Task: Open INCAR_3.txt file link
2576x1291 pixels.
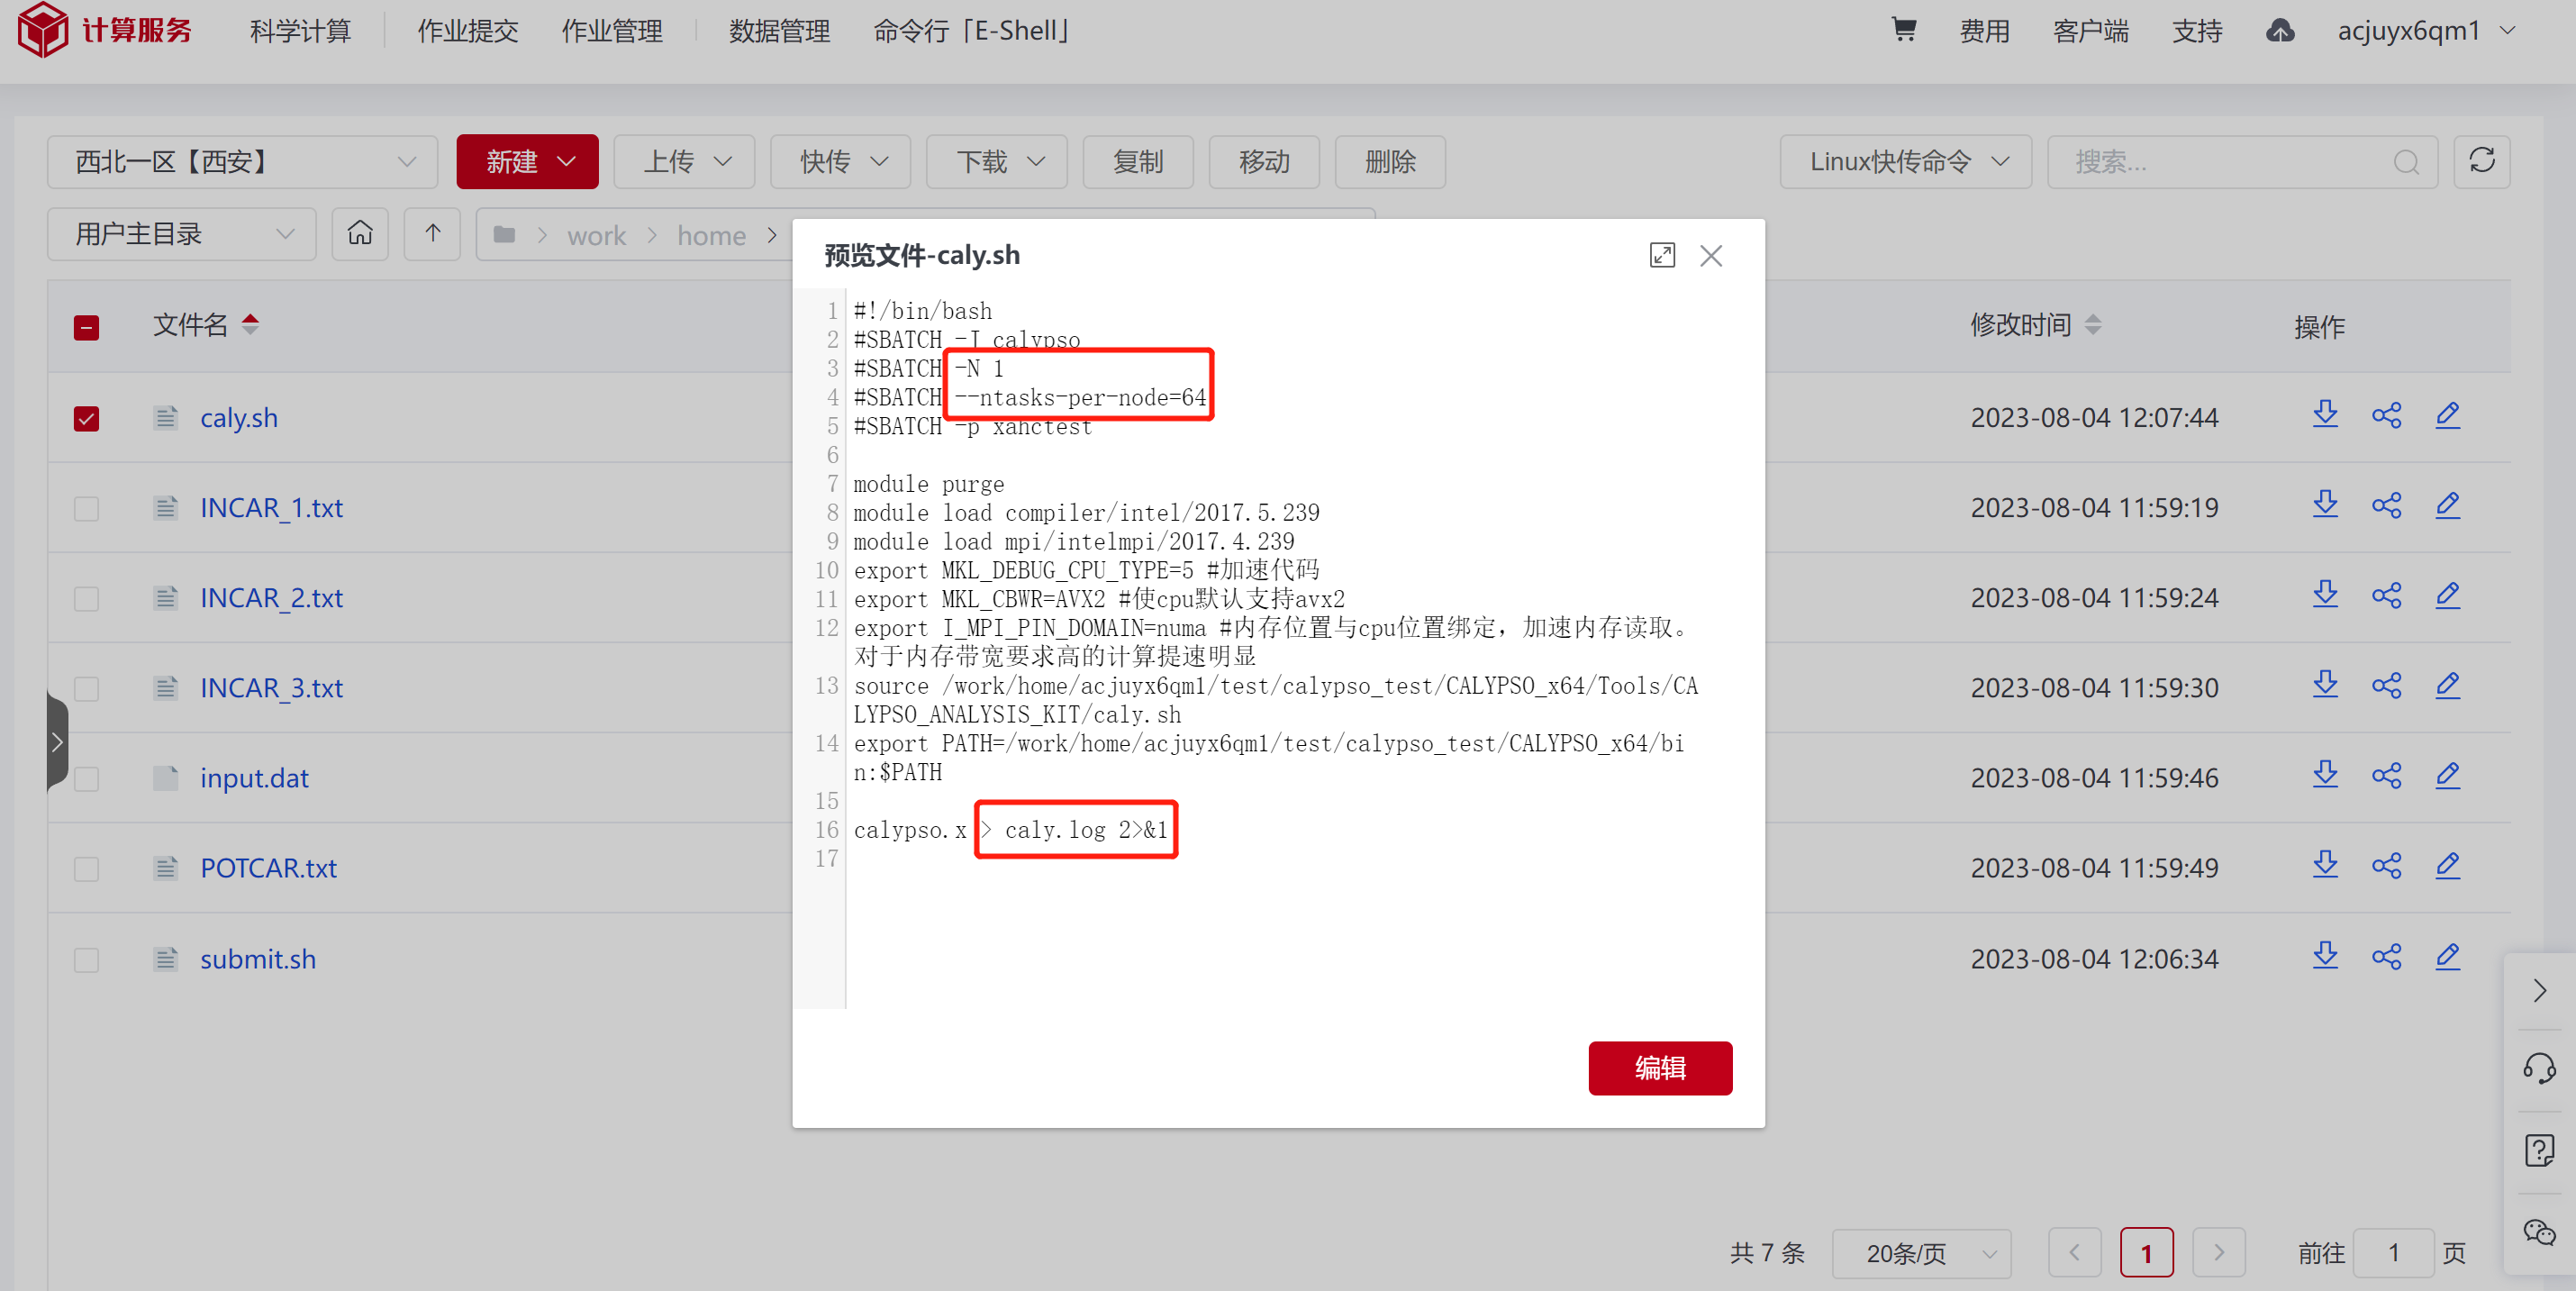Action: (x=271, y=687)
